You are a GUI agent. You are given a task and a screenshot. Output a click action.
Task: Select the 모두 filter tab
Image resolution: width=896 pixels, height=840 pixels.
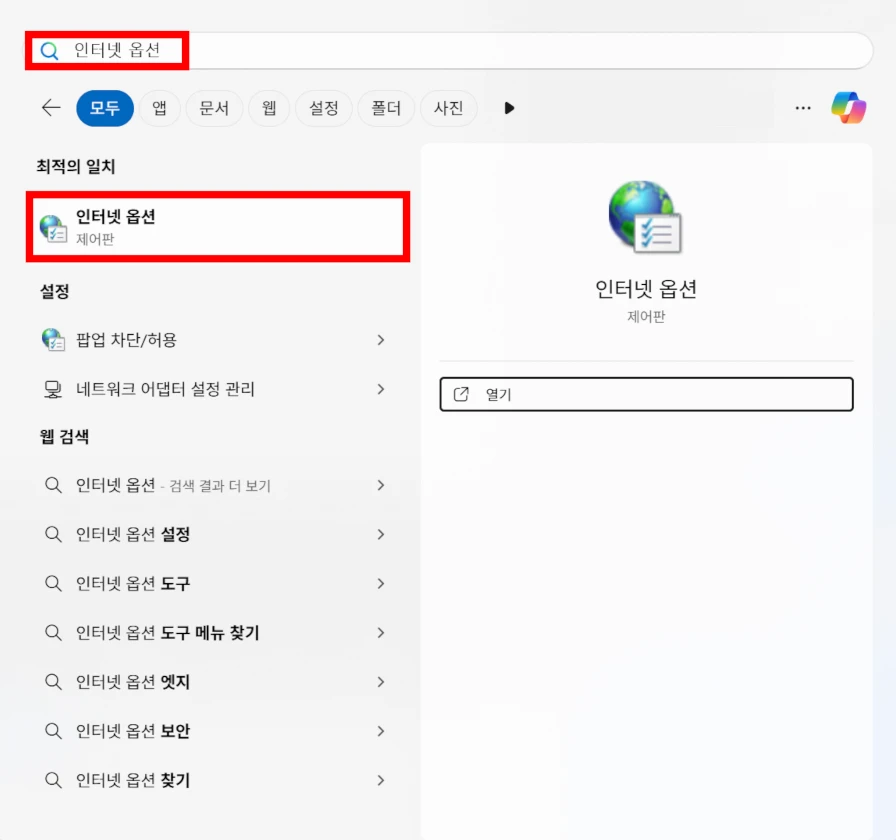[x=105, y=108]
